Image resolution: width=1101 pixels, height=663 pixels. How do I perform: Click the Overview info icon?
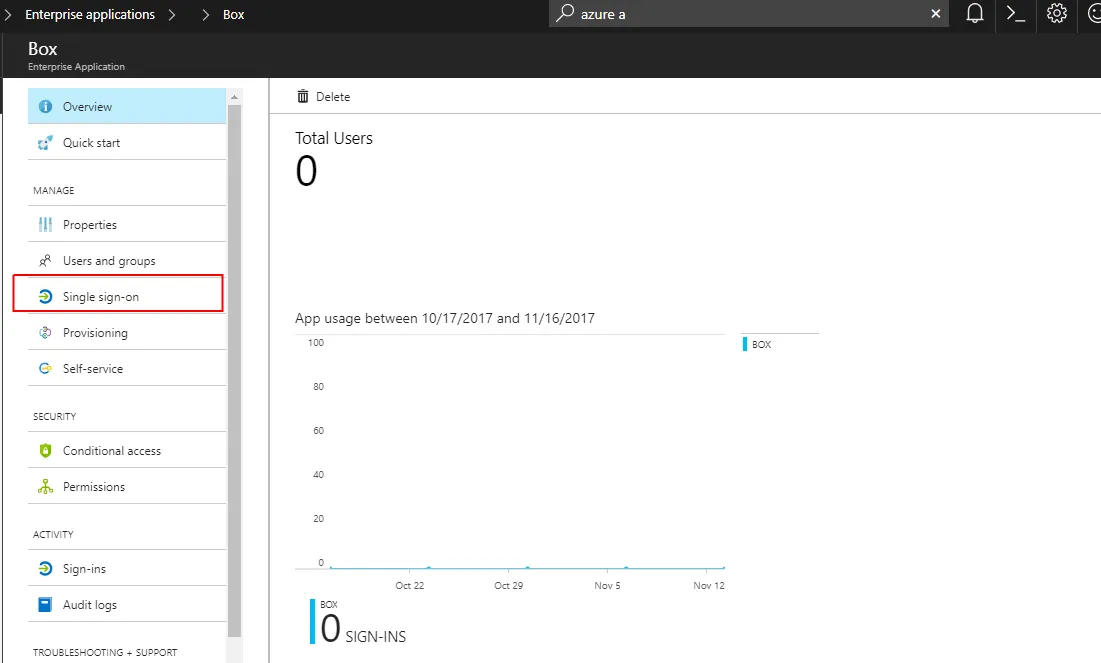click(x=45, y=107)
